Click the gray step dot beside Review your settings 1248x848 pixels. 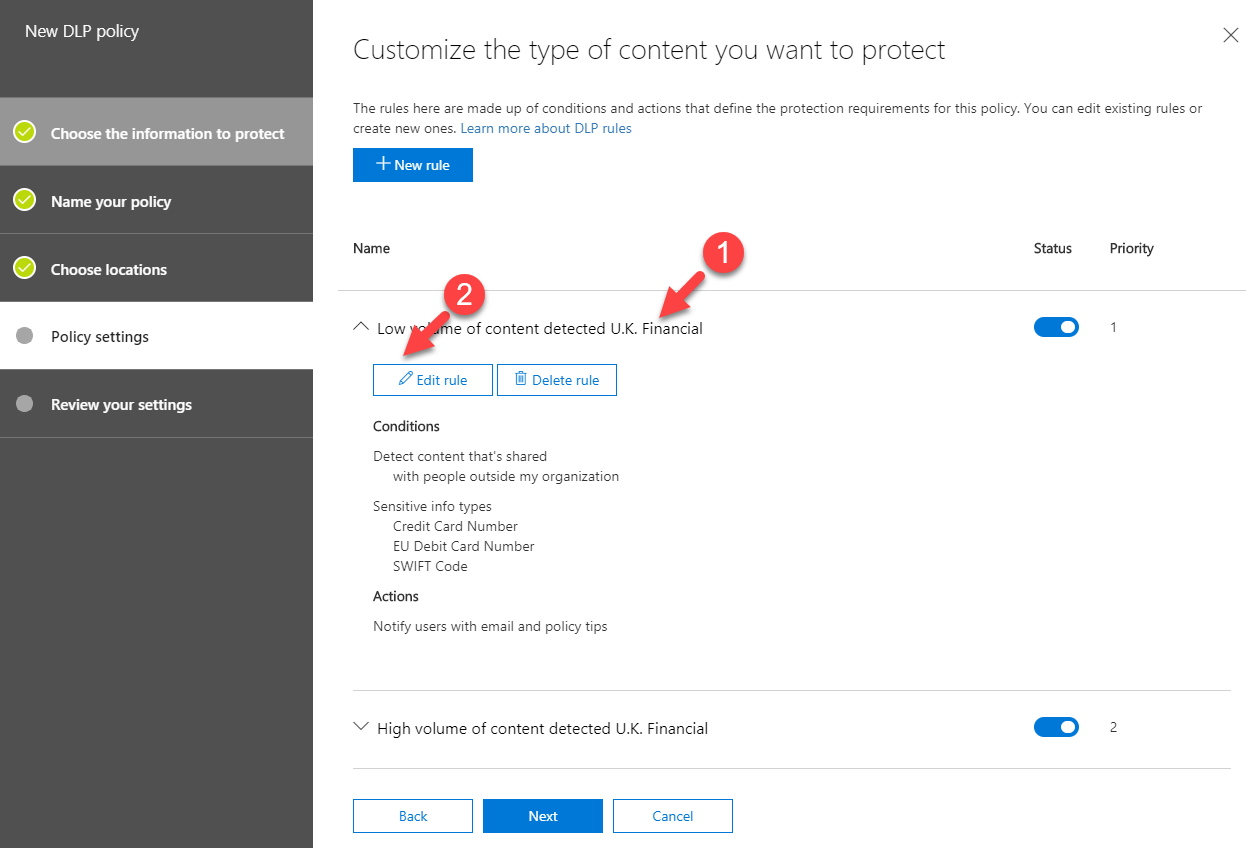[x=25, y=404]
